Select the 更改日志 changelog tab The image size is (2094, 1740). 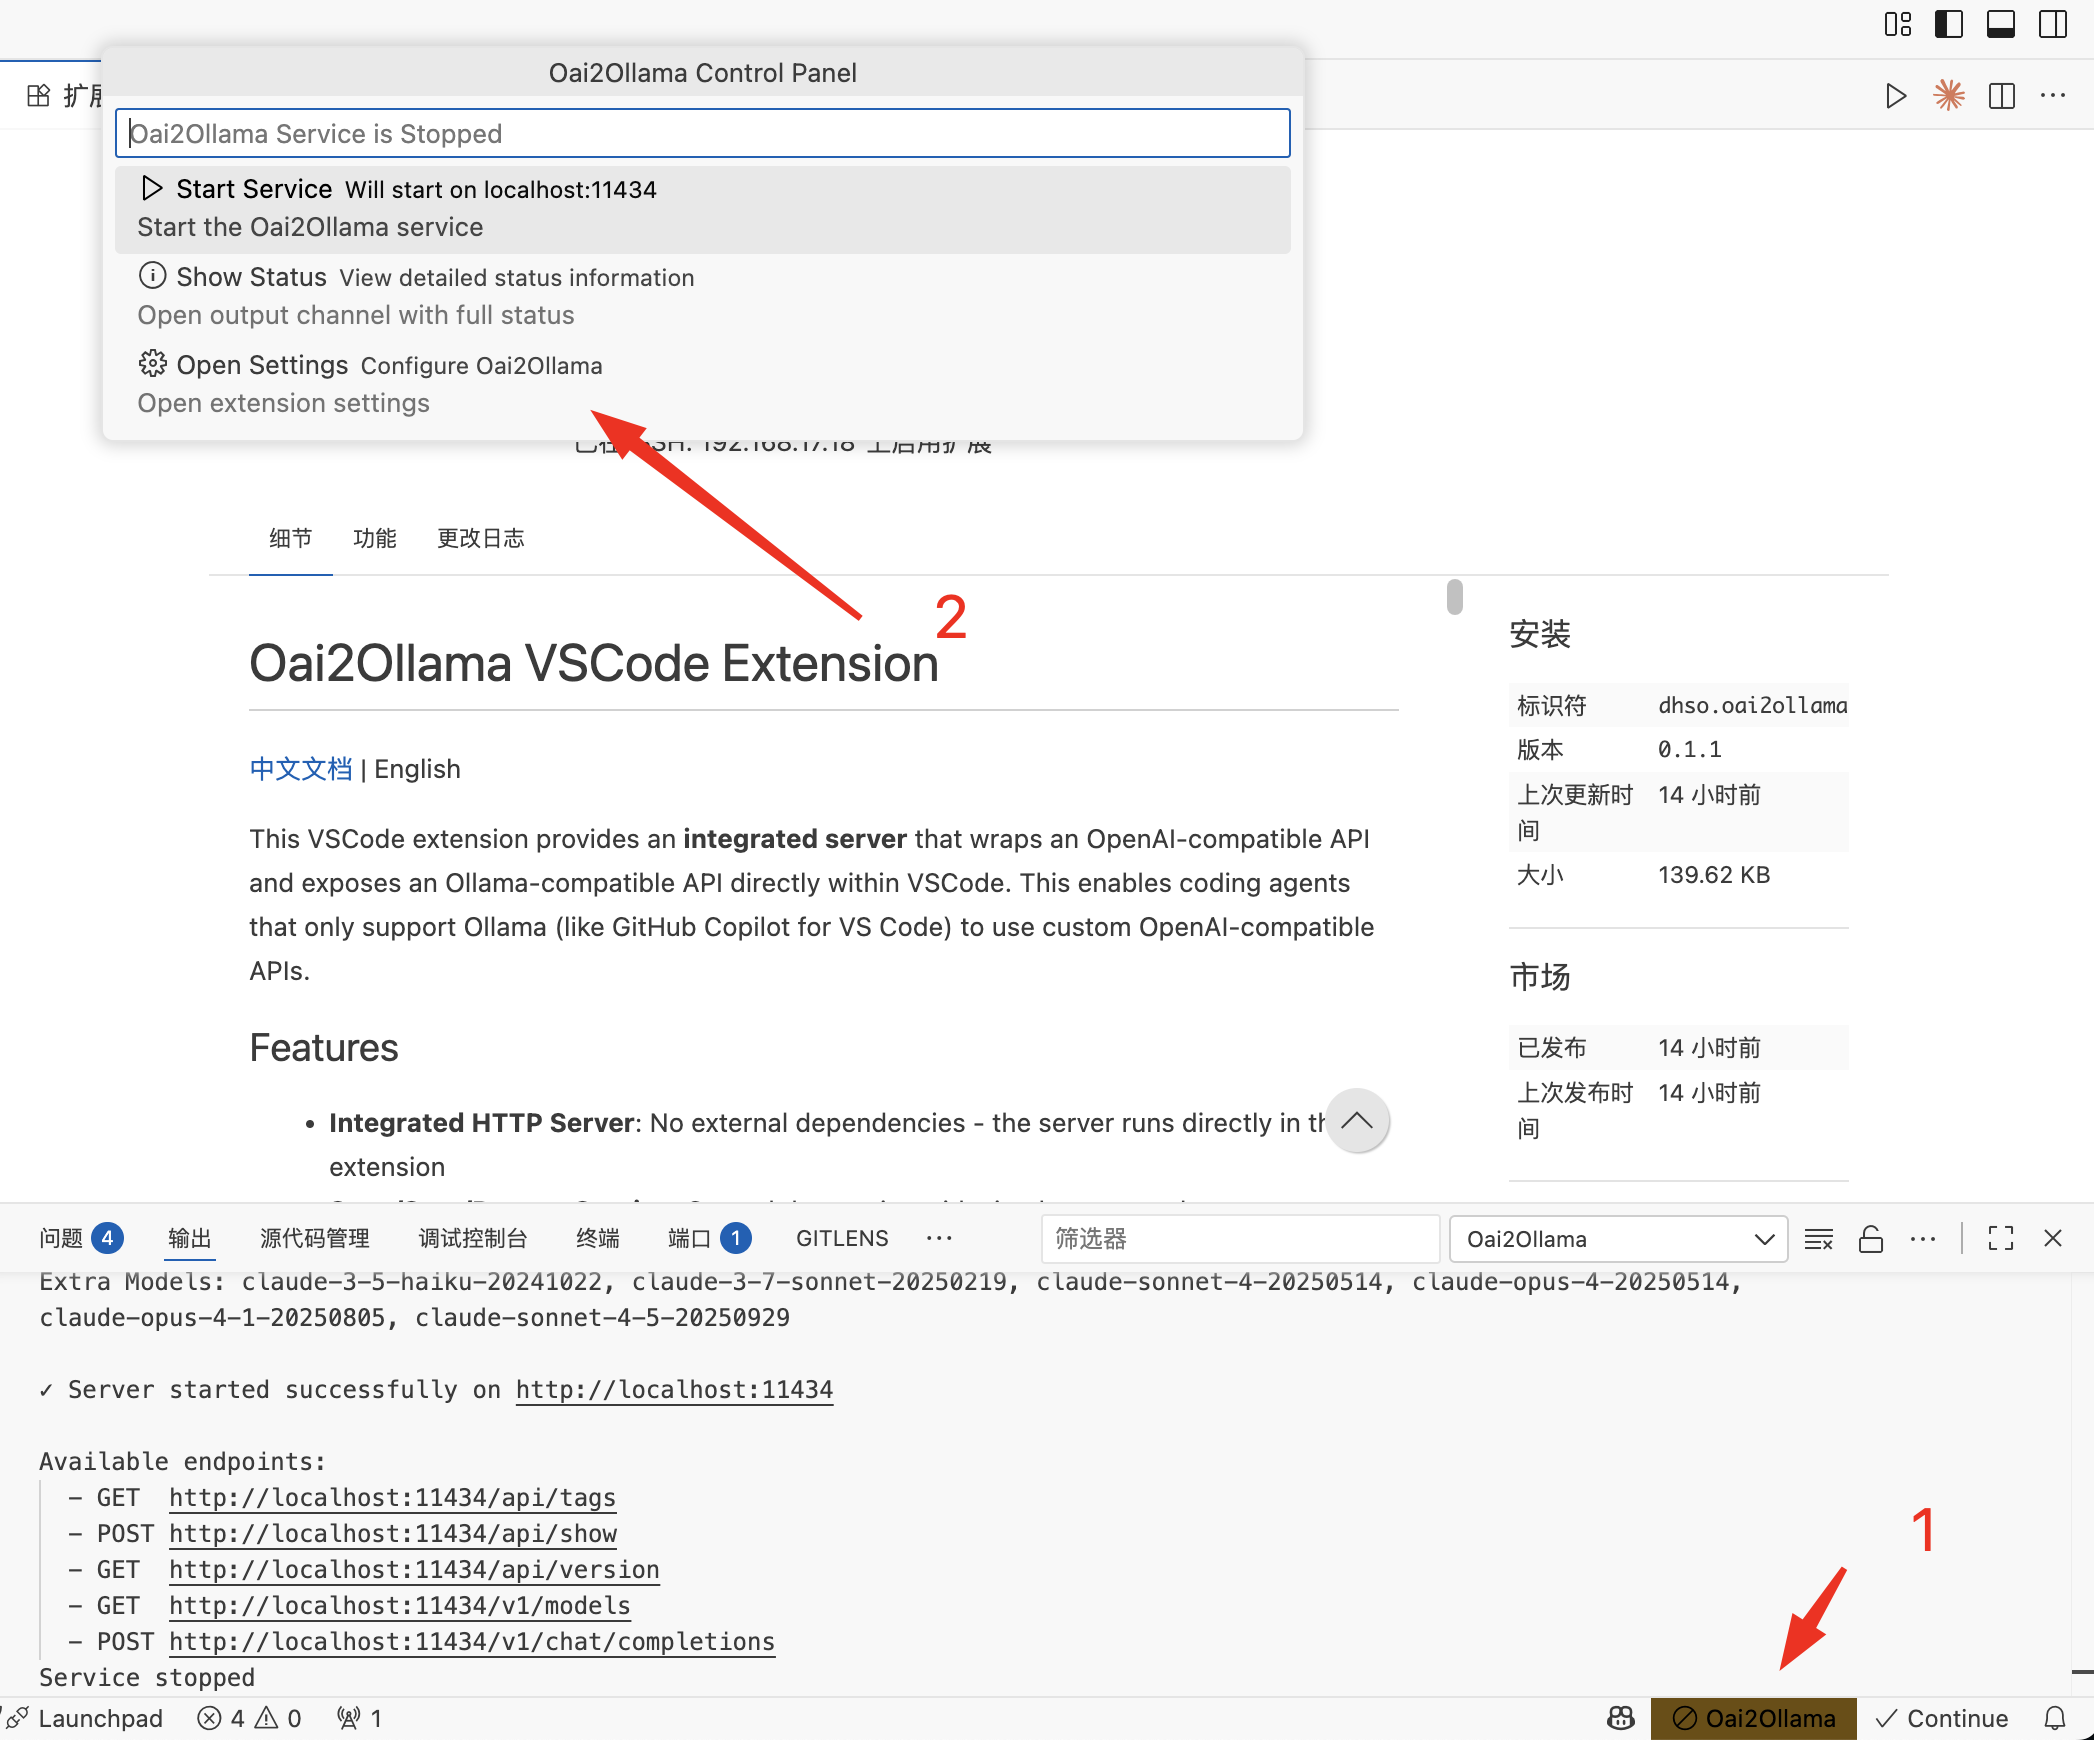coord(480,538)
